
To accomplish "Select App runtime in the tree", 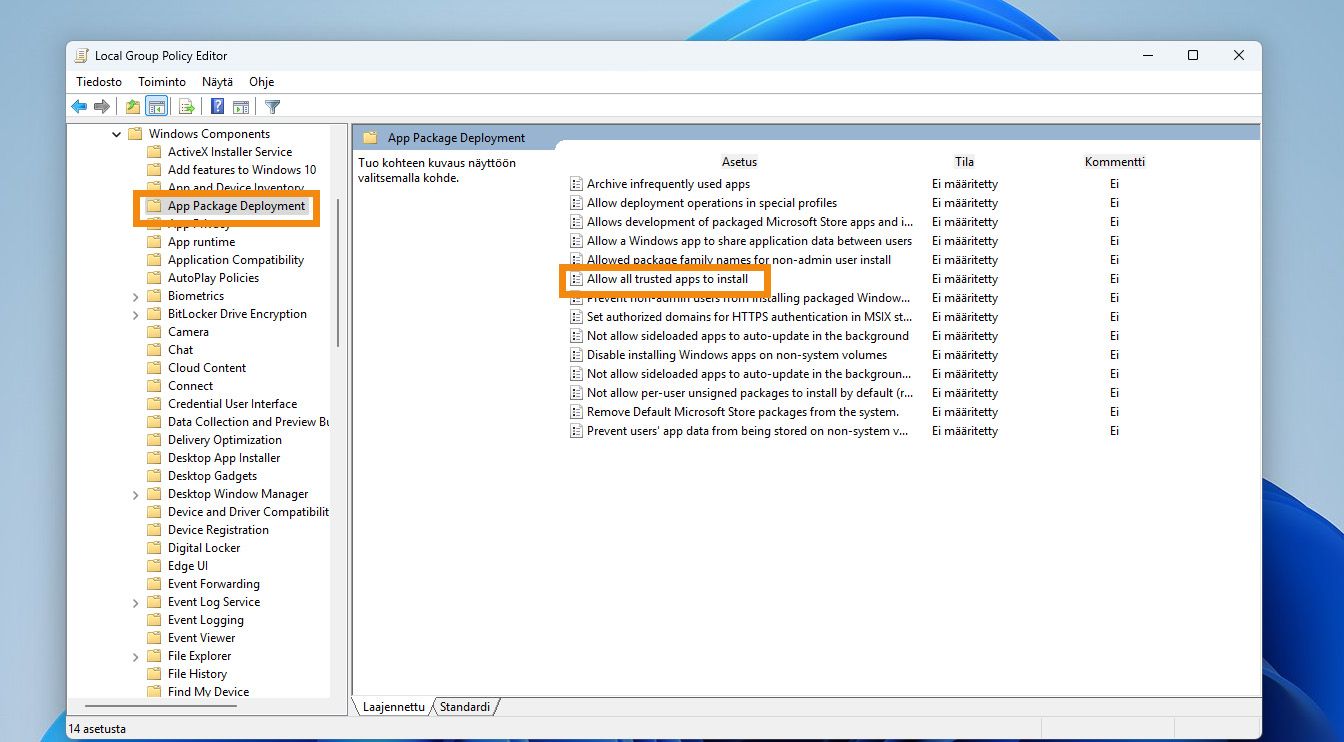I will [202, 242].
